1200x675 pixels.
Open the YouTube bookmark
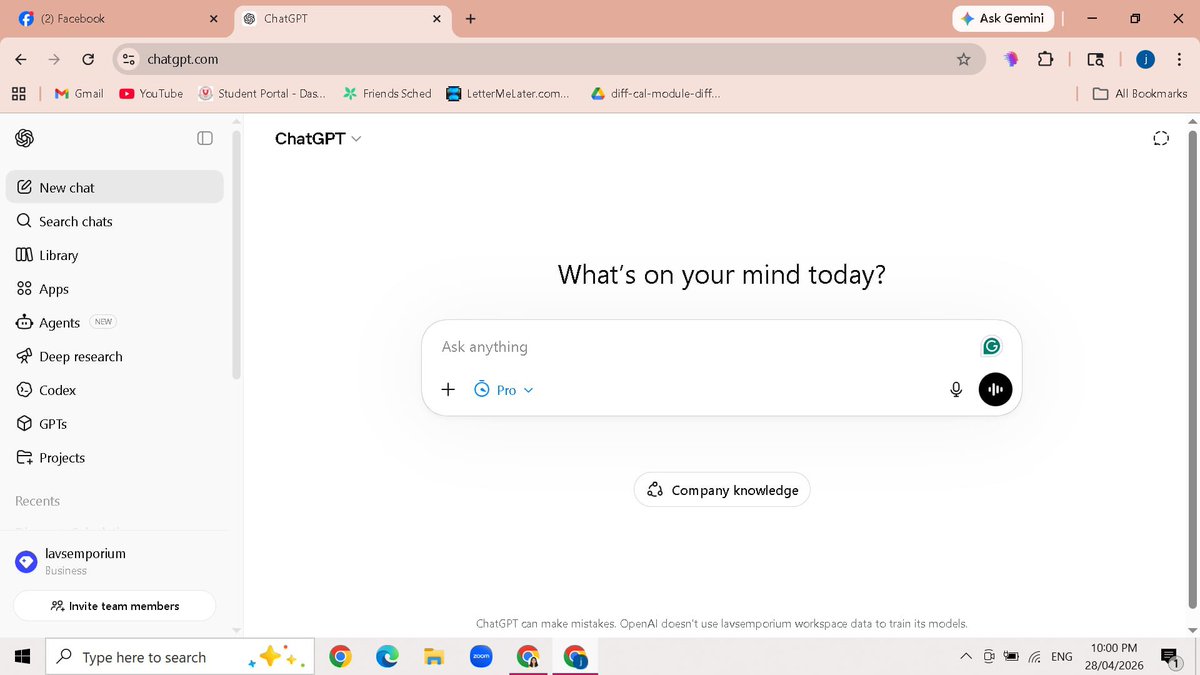click(151, 93)
